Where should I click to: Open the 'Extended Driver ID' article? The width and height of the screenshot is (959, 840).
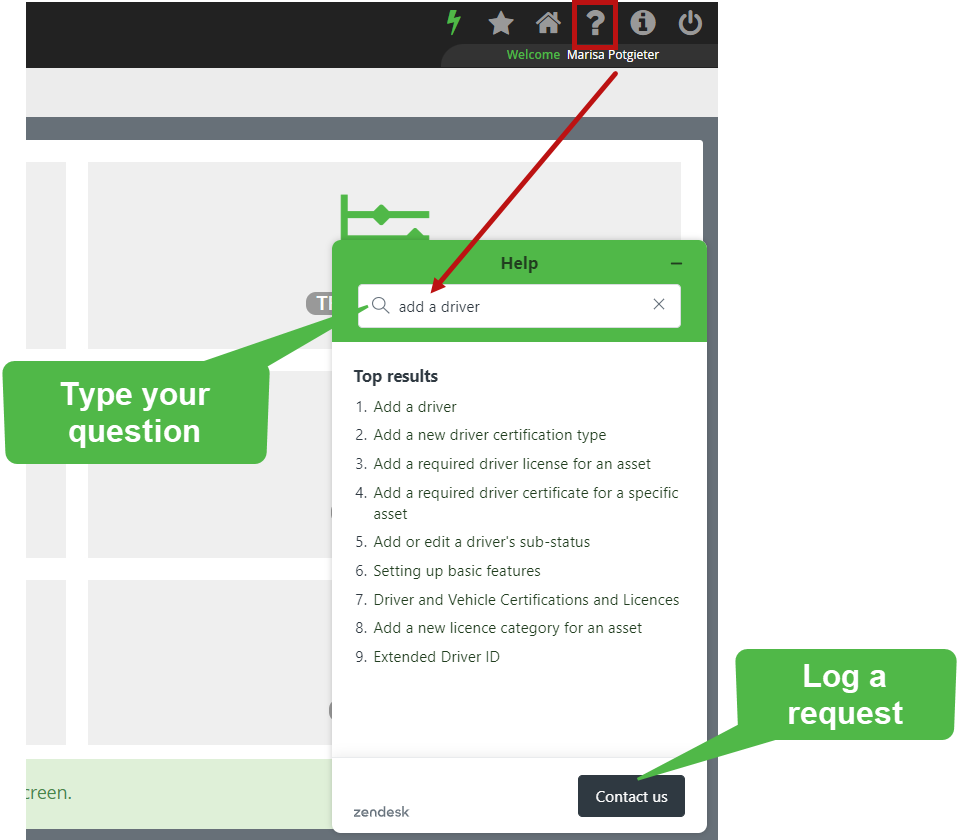point(436,656)
